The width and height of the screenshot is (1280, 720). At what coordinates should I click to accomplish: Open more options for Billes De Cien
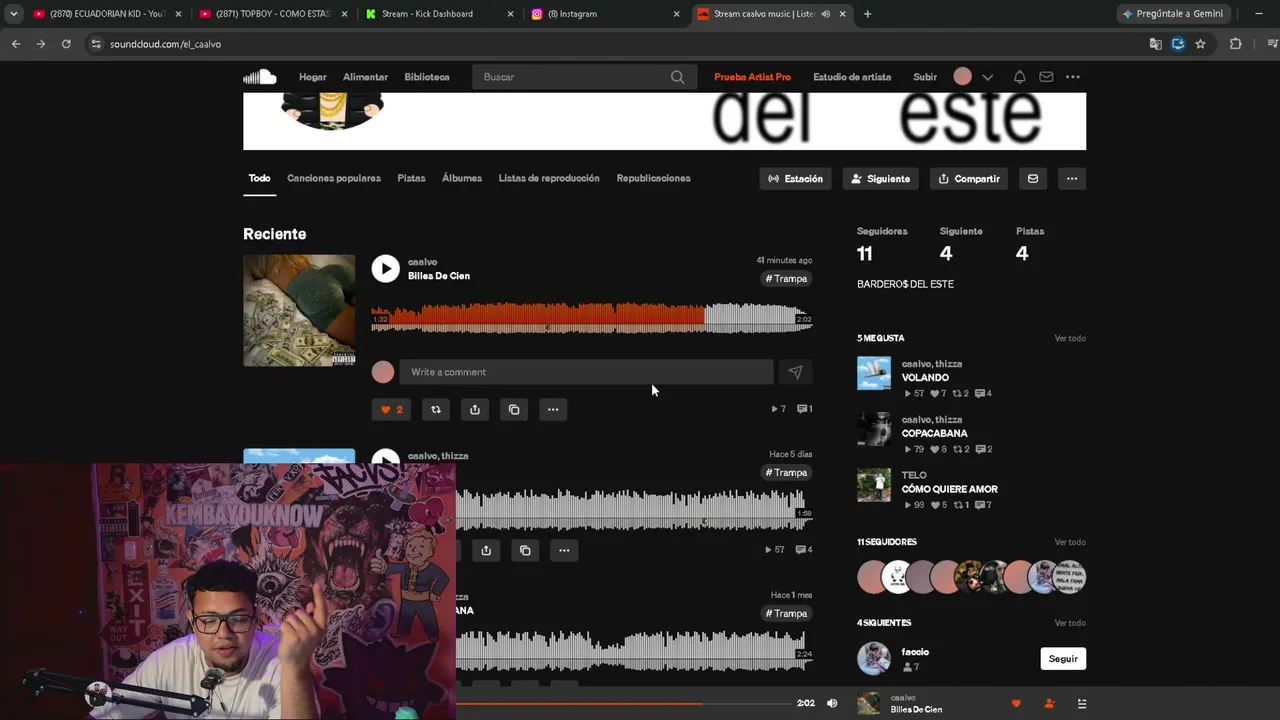pos(553,409)
